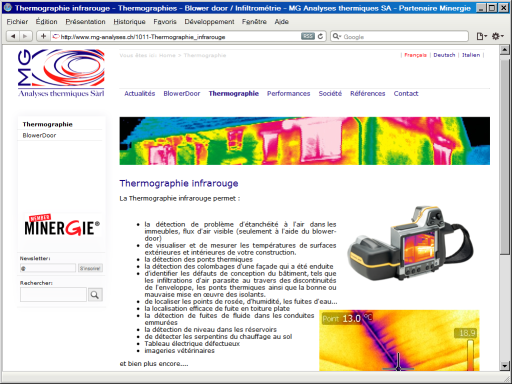Click the Thermographie breadcrumb text
Image resolution: width=512 pixels, height=384 pixels.
(205, 55)
